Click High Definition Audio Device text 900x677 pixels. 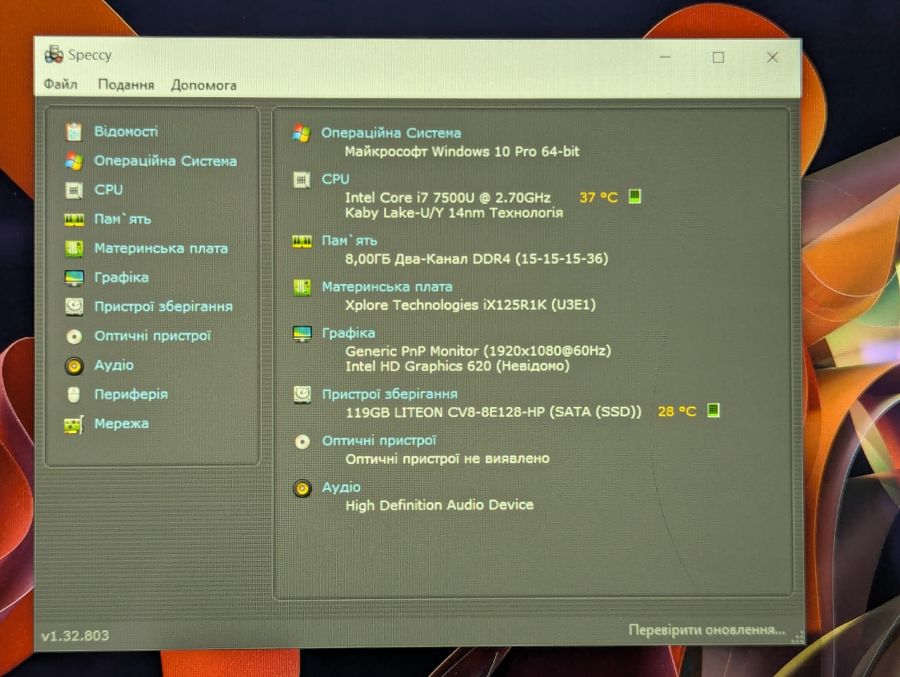pyautogui.click(x=439, y=505)
